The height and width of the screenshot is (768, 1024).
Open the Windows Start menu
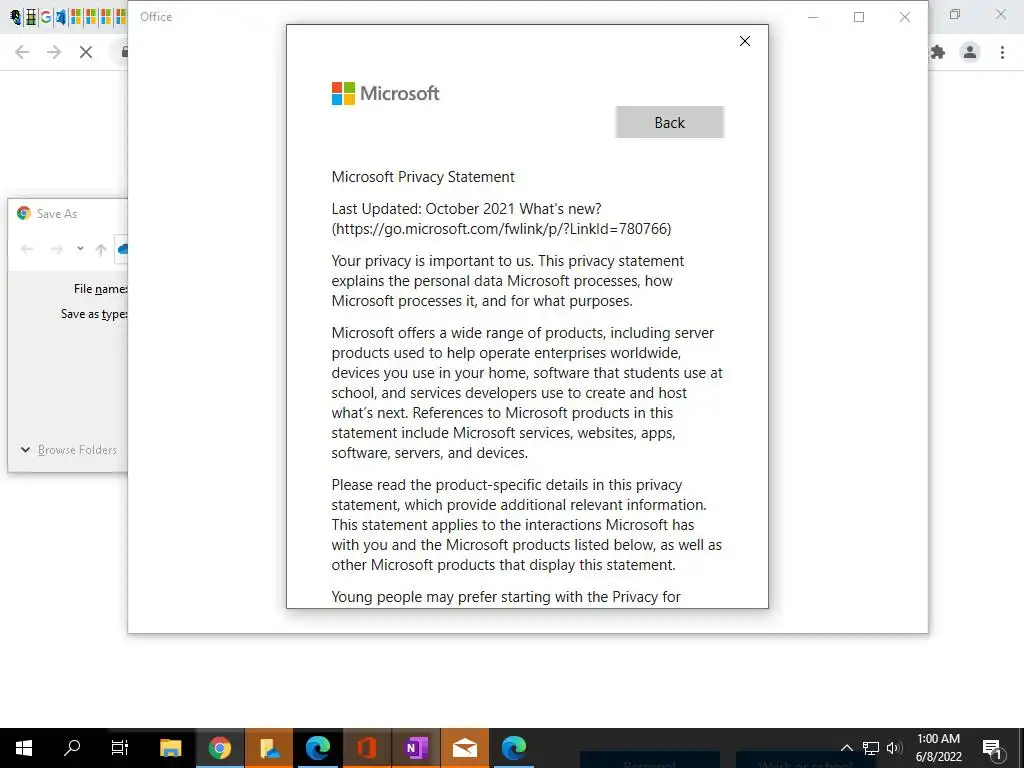coord(24,748)
